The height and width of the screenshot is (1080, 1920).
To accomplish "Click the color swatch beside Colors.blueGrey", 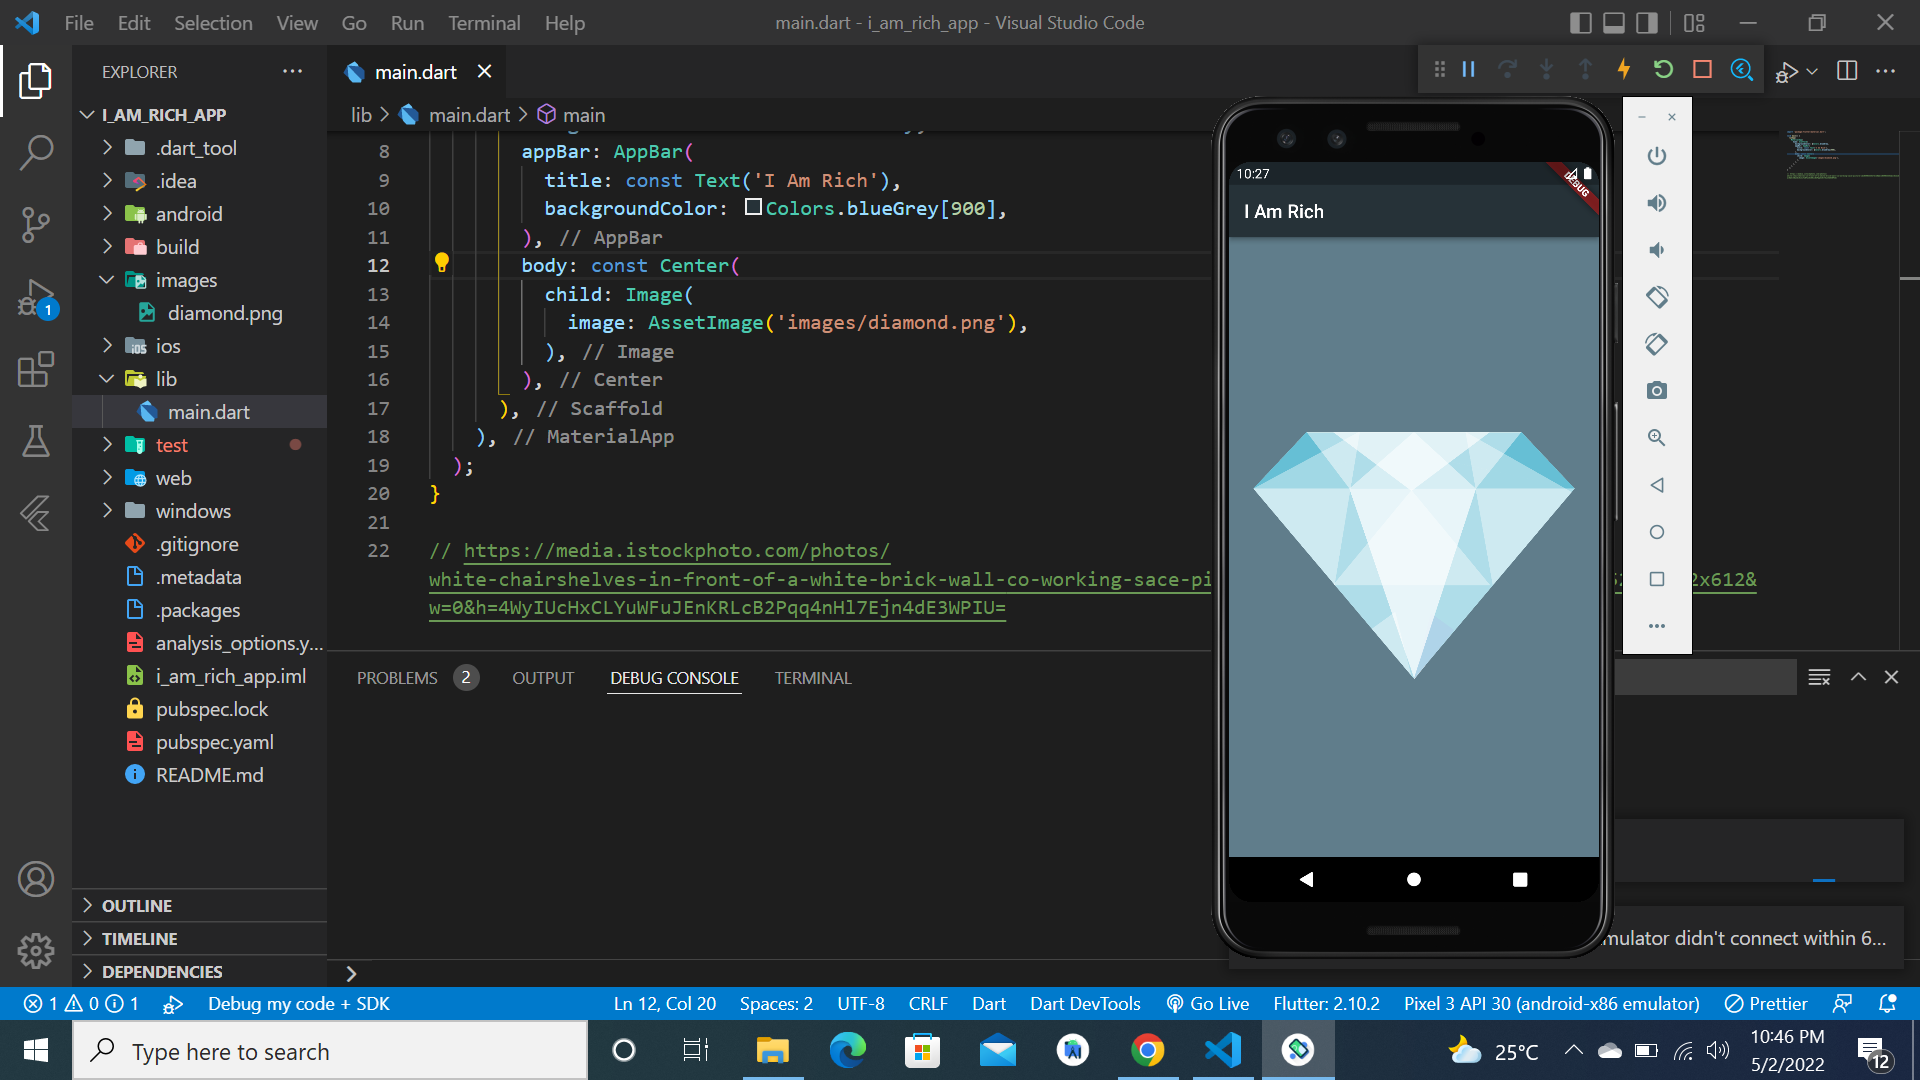I will (754, 207).
